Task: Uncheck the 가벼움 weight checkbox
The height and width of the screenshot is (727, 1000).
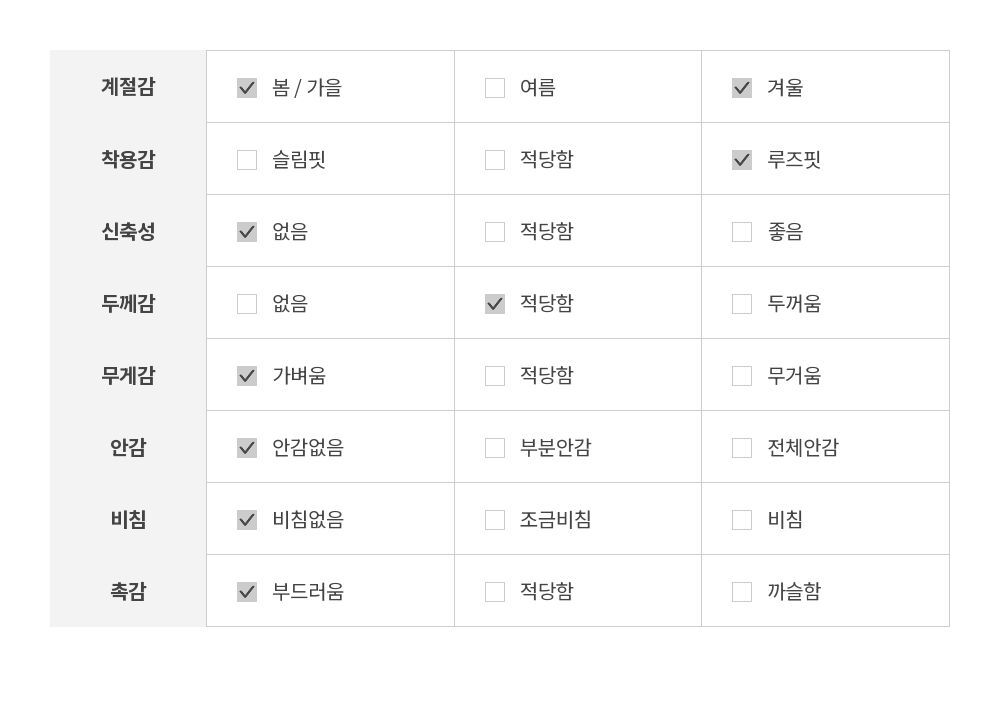Action: (247, 376)
